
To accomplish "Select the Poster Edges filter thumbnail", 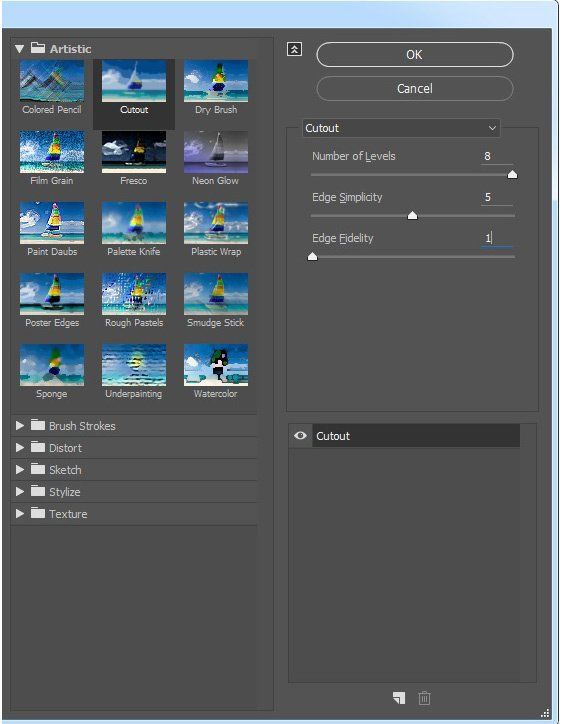I will tap(52, 294).
